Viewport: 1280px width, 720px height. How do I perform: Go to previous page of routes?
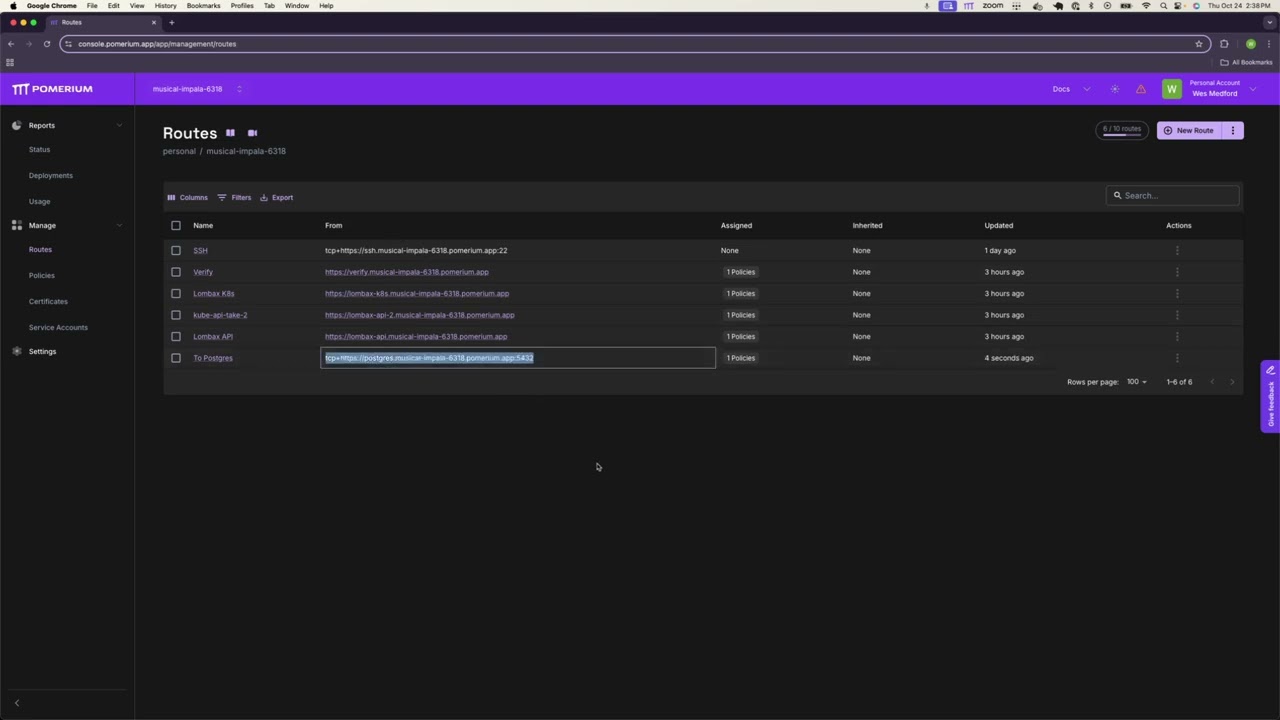(1212, 382)
